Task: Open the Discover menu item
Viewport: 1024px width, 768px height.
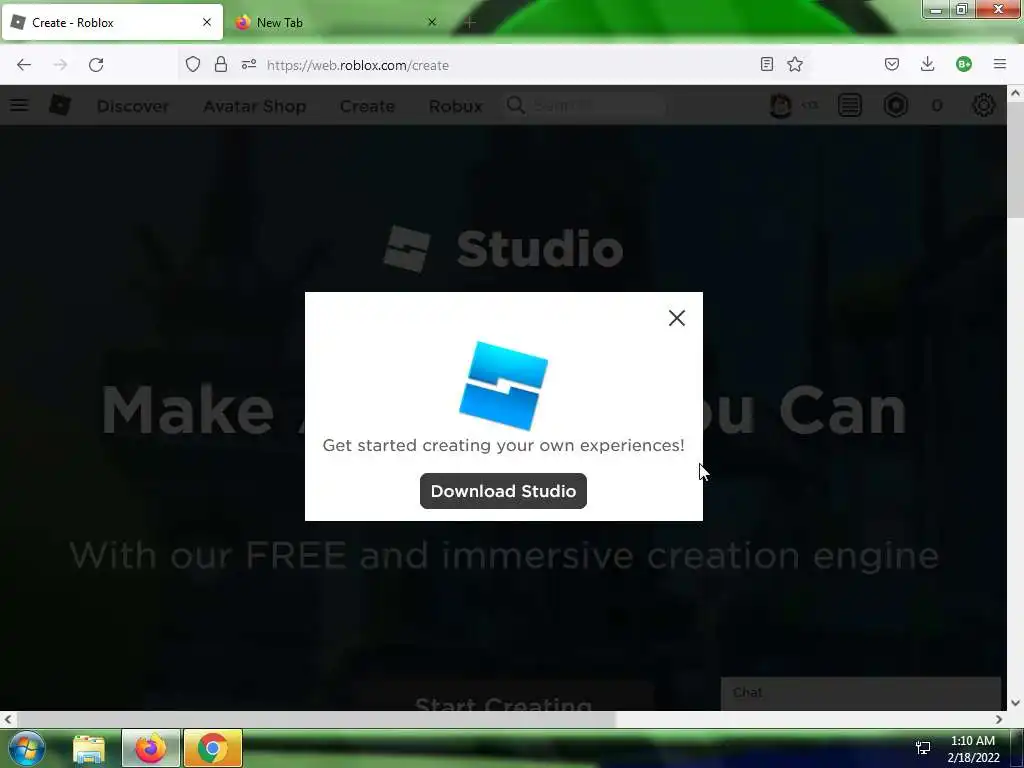Action: coord(133,106)
